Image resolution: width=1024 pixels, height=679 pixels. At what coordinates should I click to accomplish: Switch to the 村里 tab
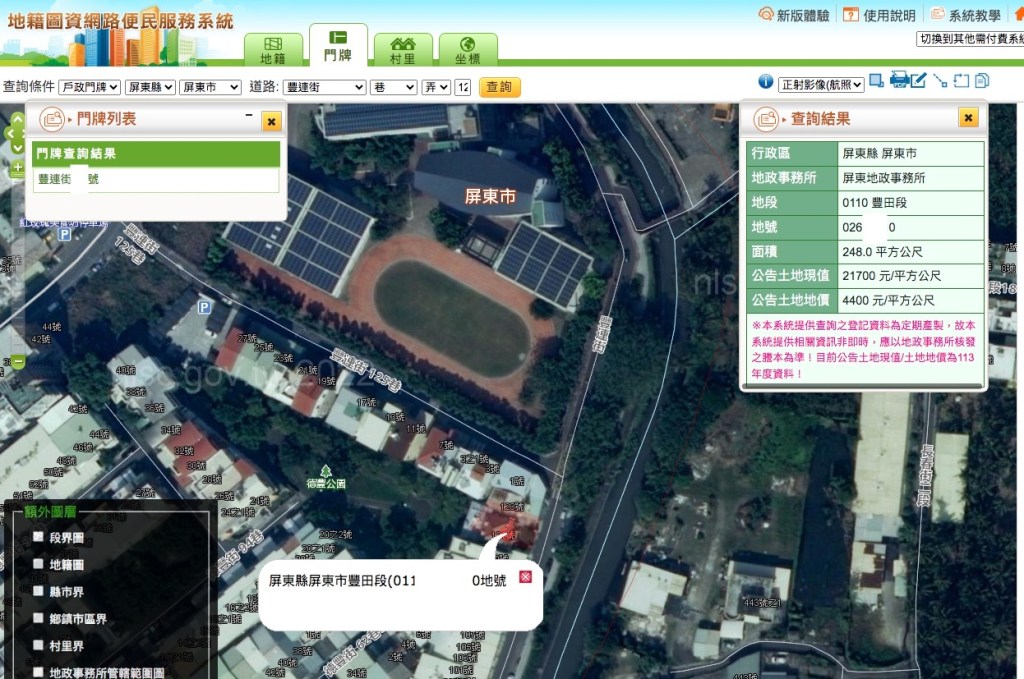point(403,50)
